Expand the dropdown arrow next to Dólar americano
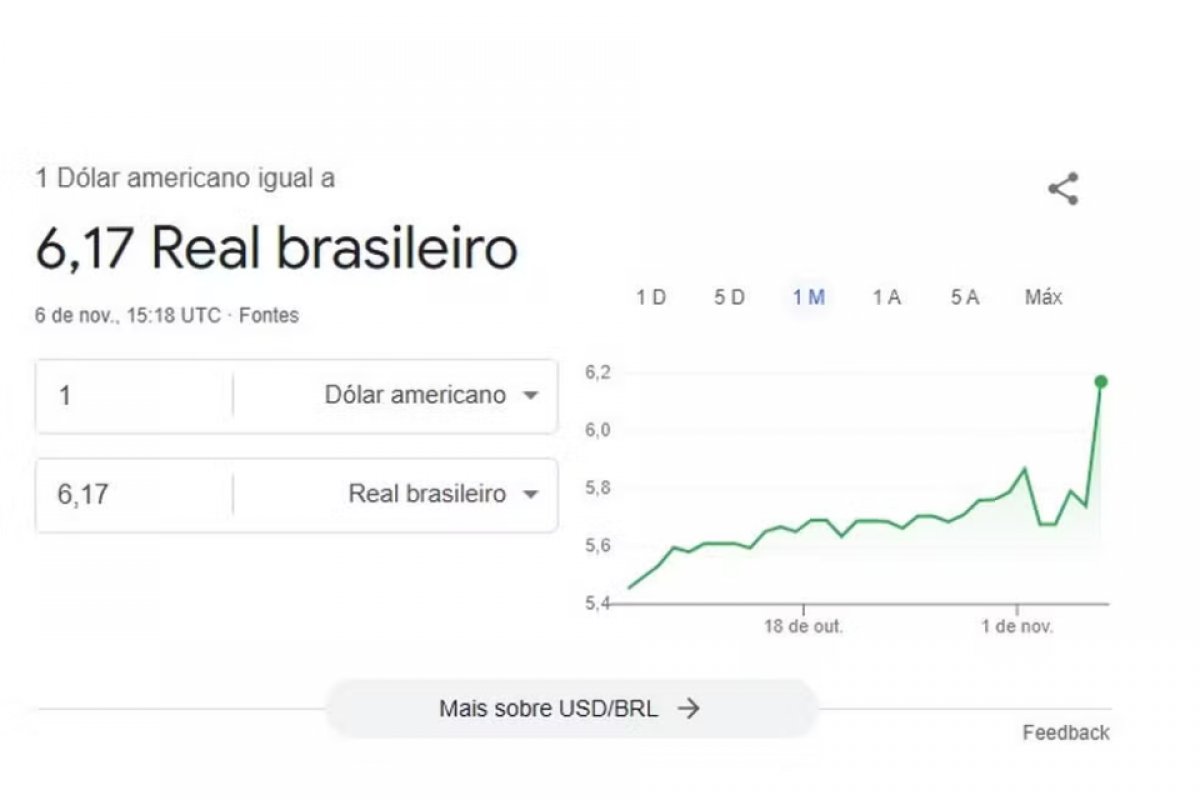Screen dimensions: 1200x800 tap(533, 395)
